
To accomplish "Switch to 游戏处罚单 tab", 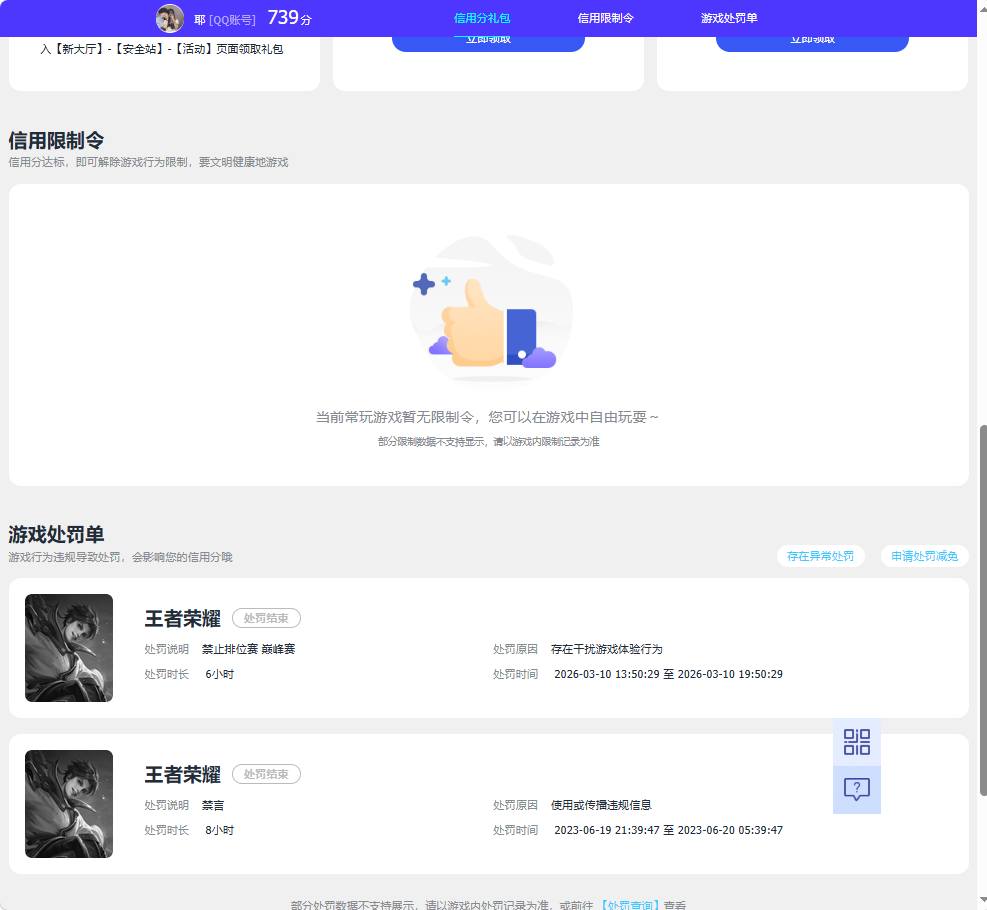I will 729,18.
